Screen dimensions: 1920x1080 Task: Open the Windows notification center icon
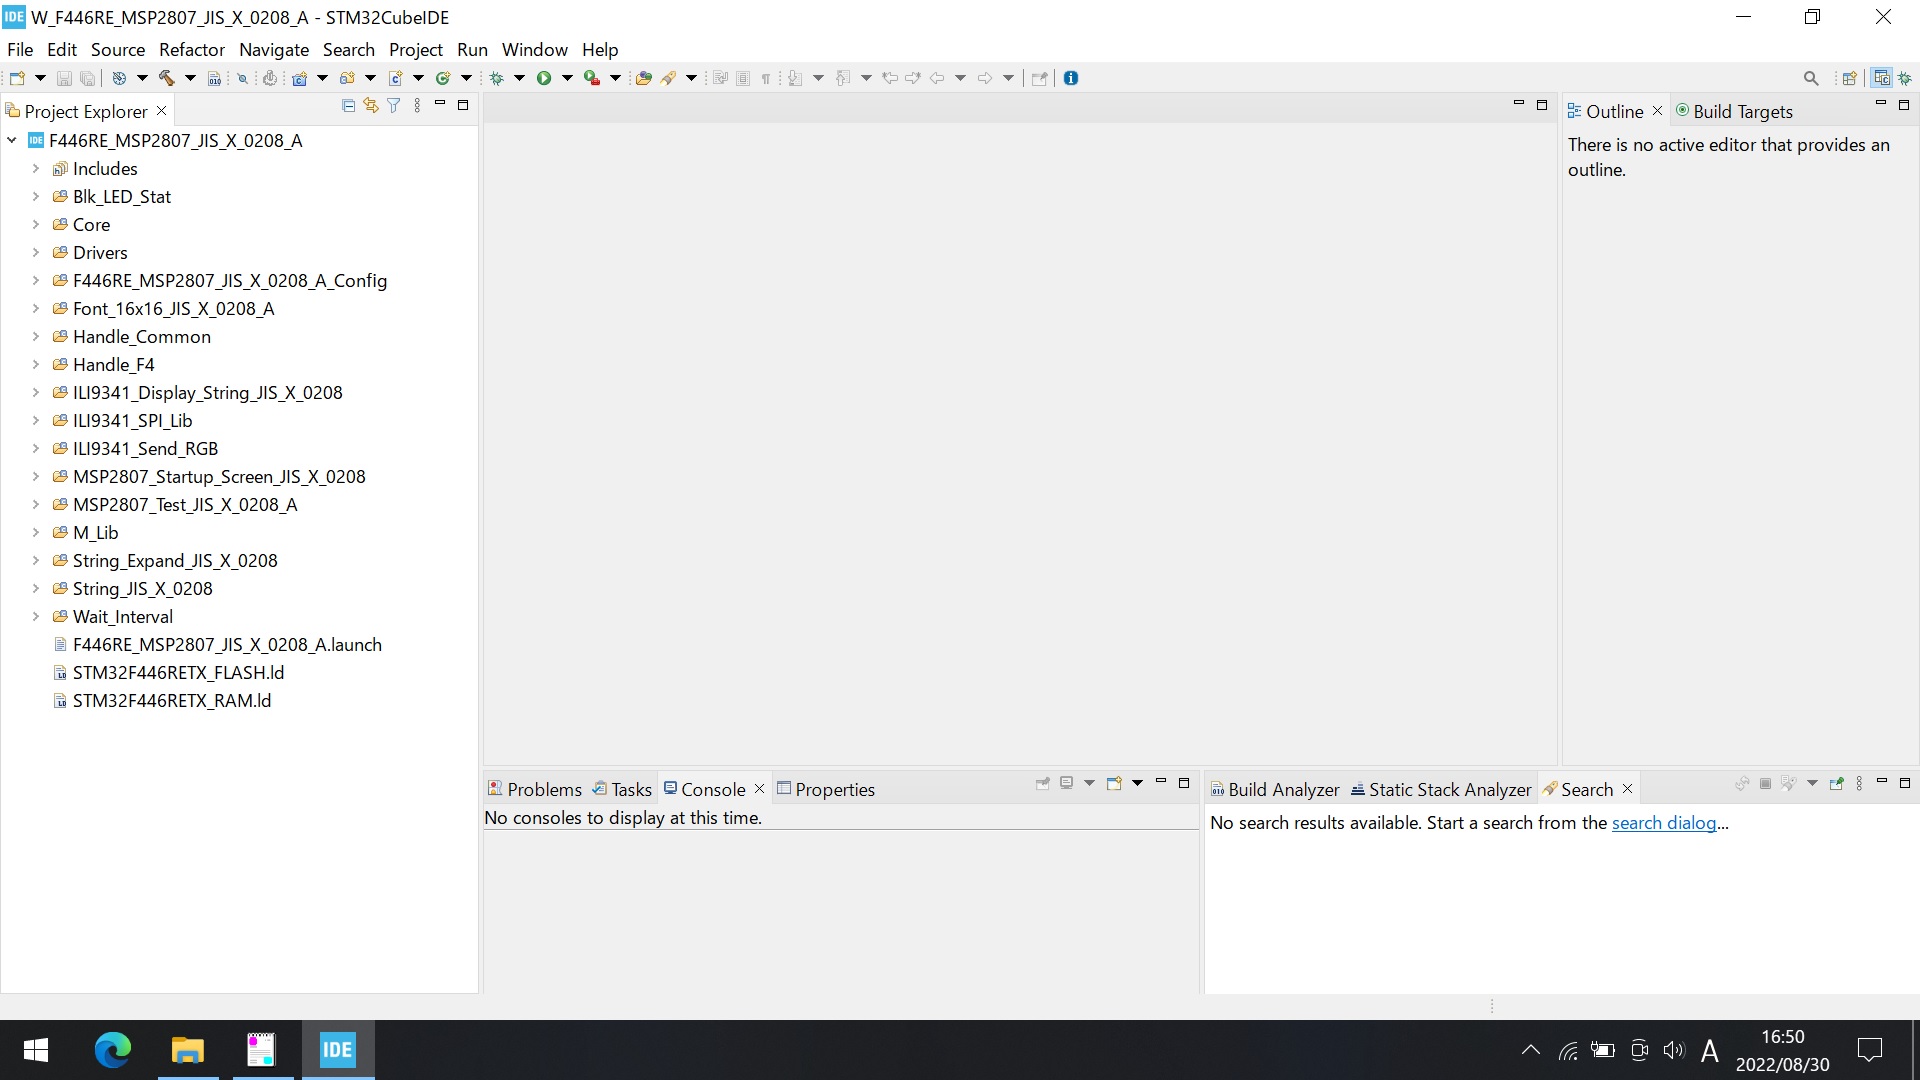click(x=1869, y=1050)
